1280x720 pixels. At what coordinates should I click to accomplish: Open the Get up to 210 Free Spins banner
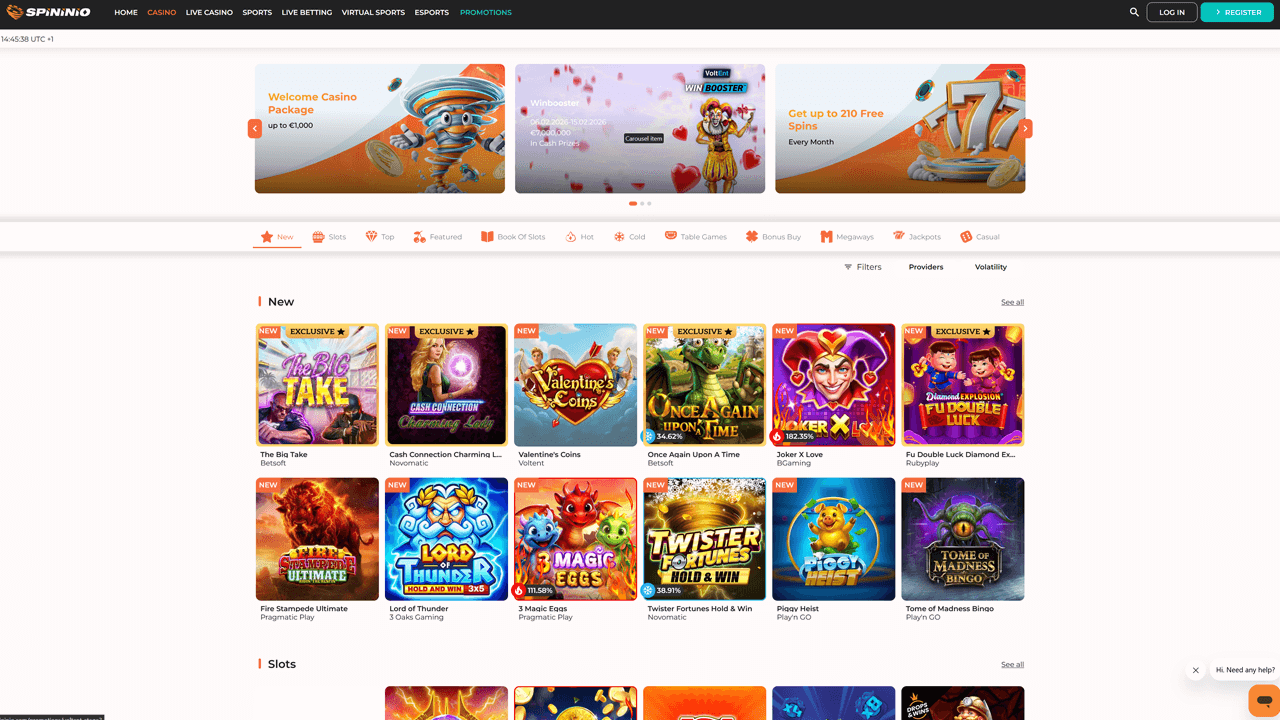[900, 128]
